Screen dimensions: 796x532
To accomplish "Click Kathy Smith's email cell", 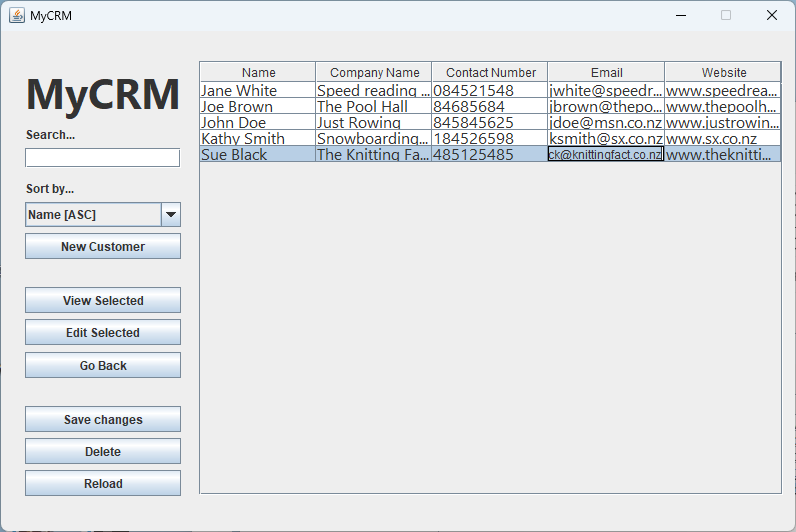I will pos(605,138).
